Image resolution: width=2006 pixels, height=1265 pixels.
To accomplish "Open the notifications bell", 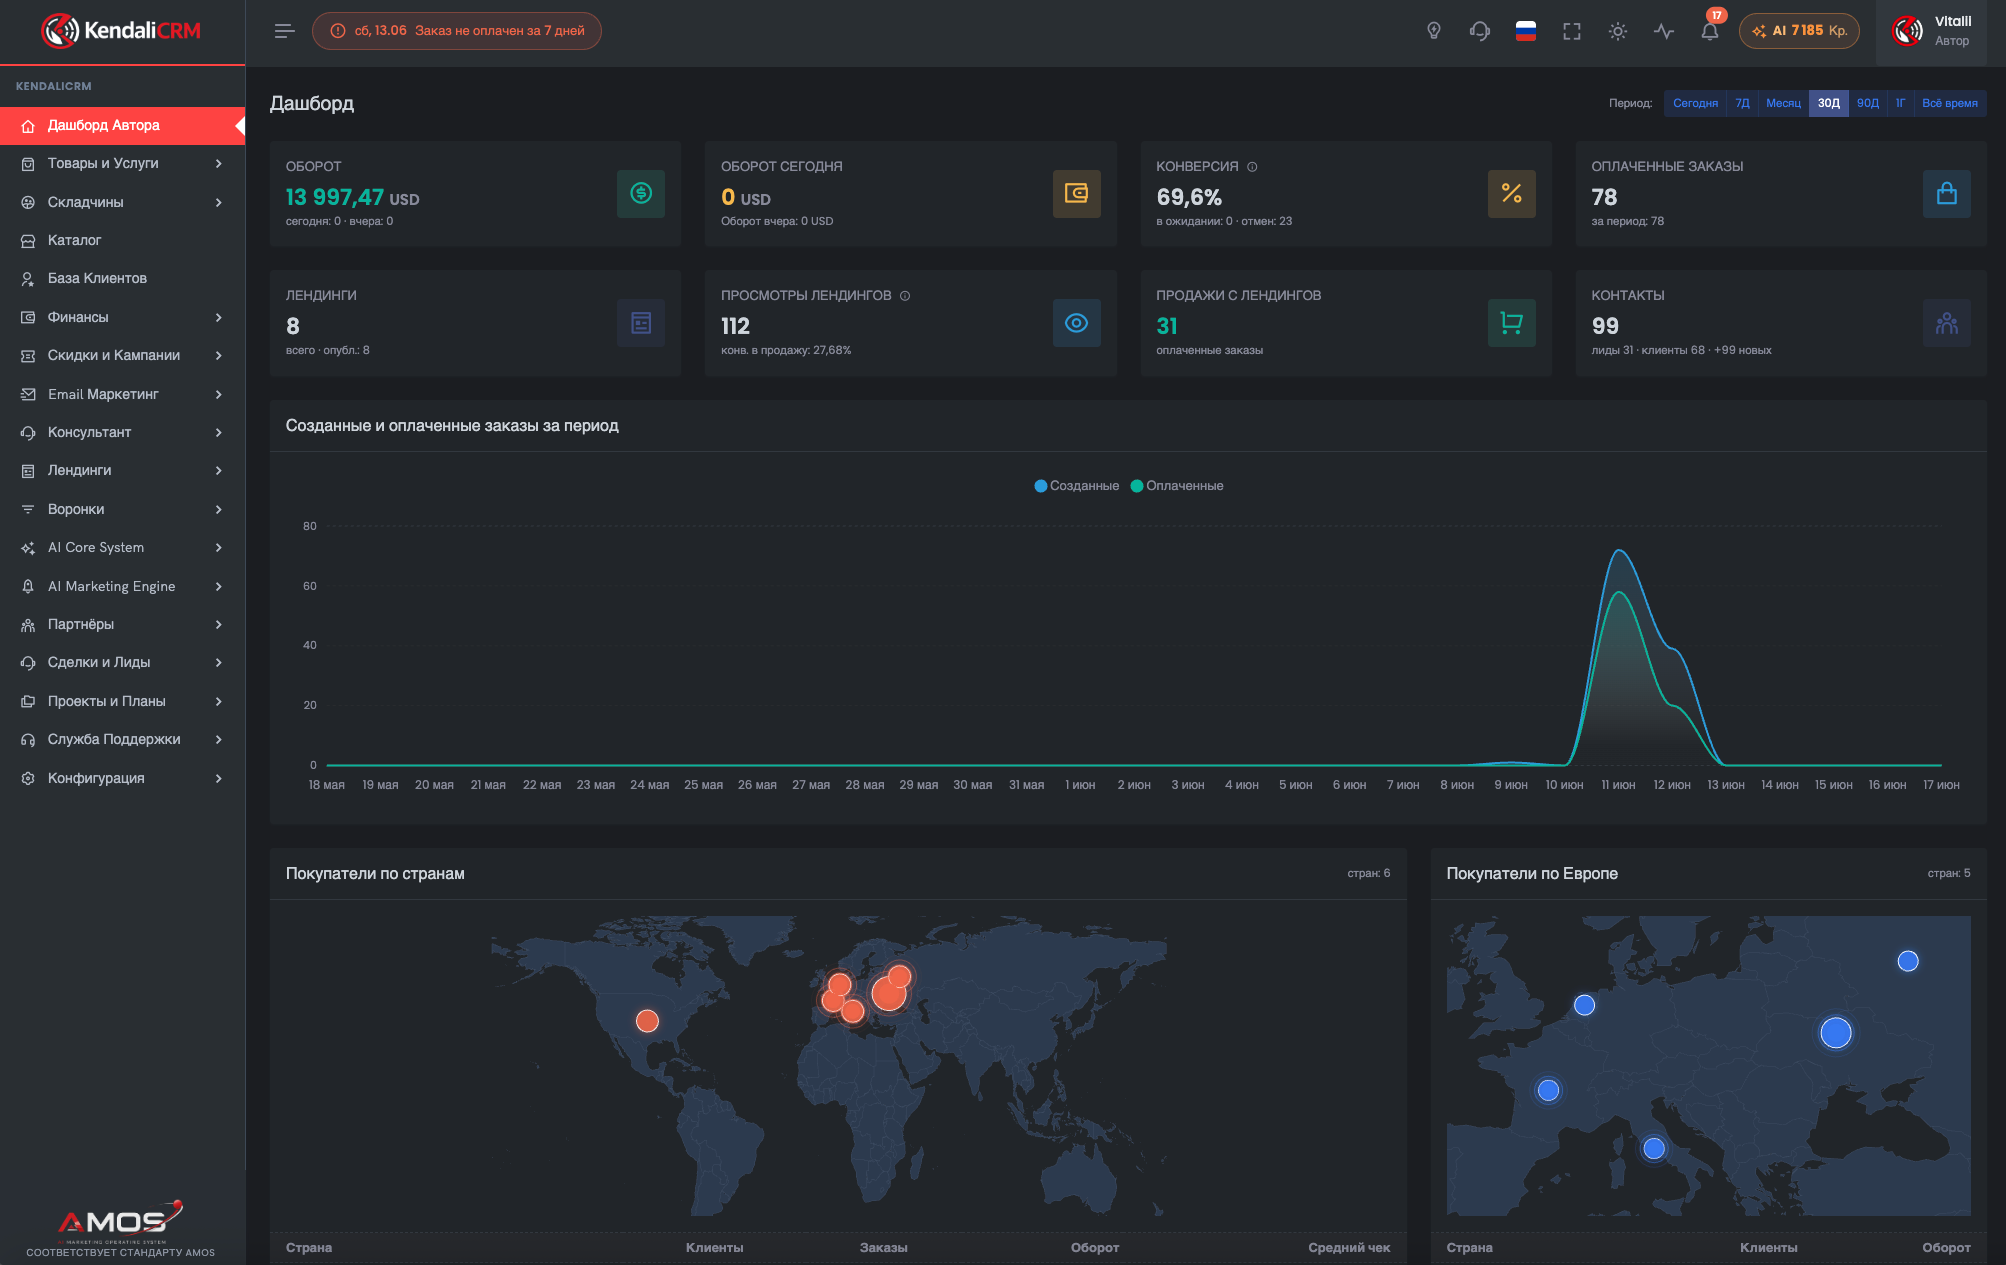I will click(x=1710, y=31).
